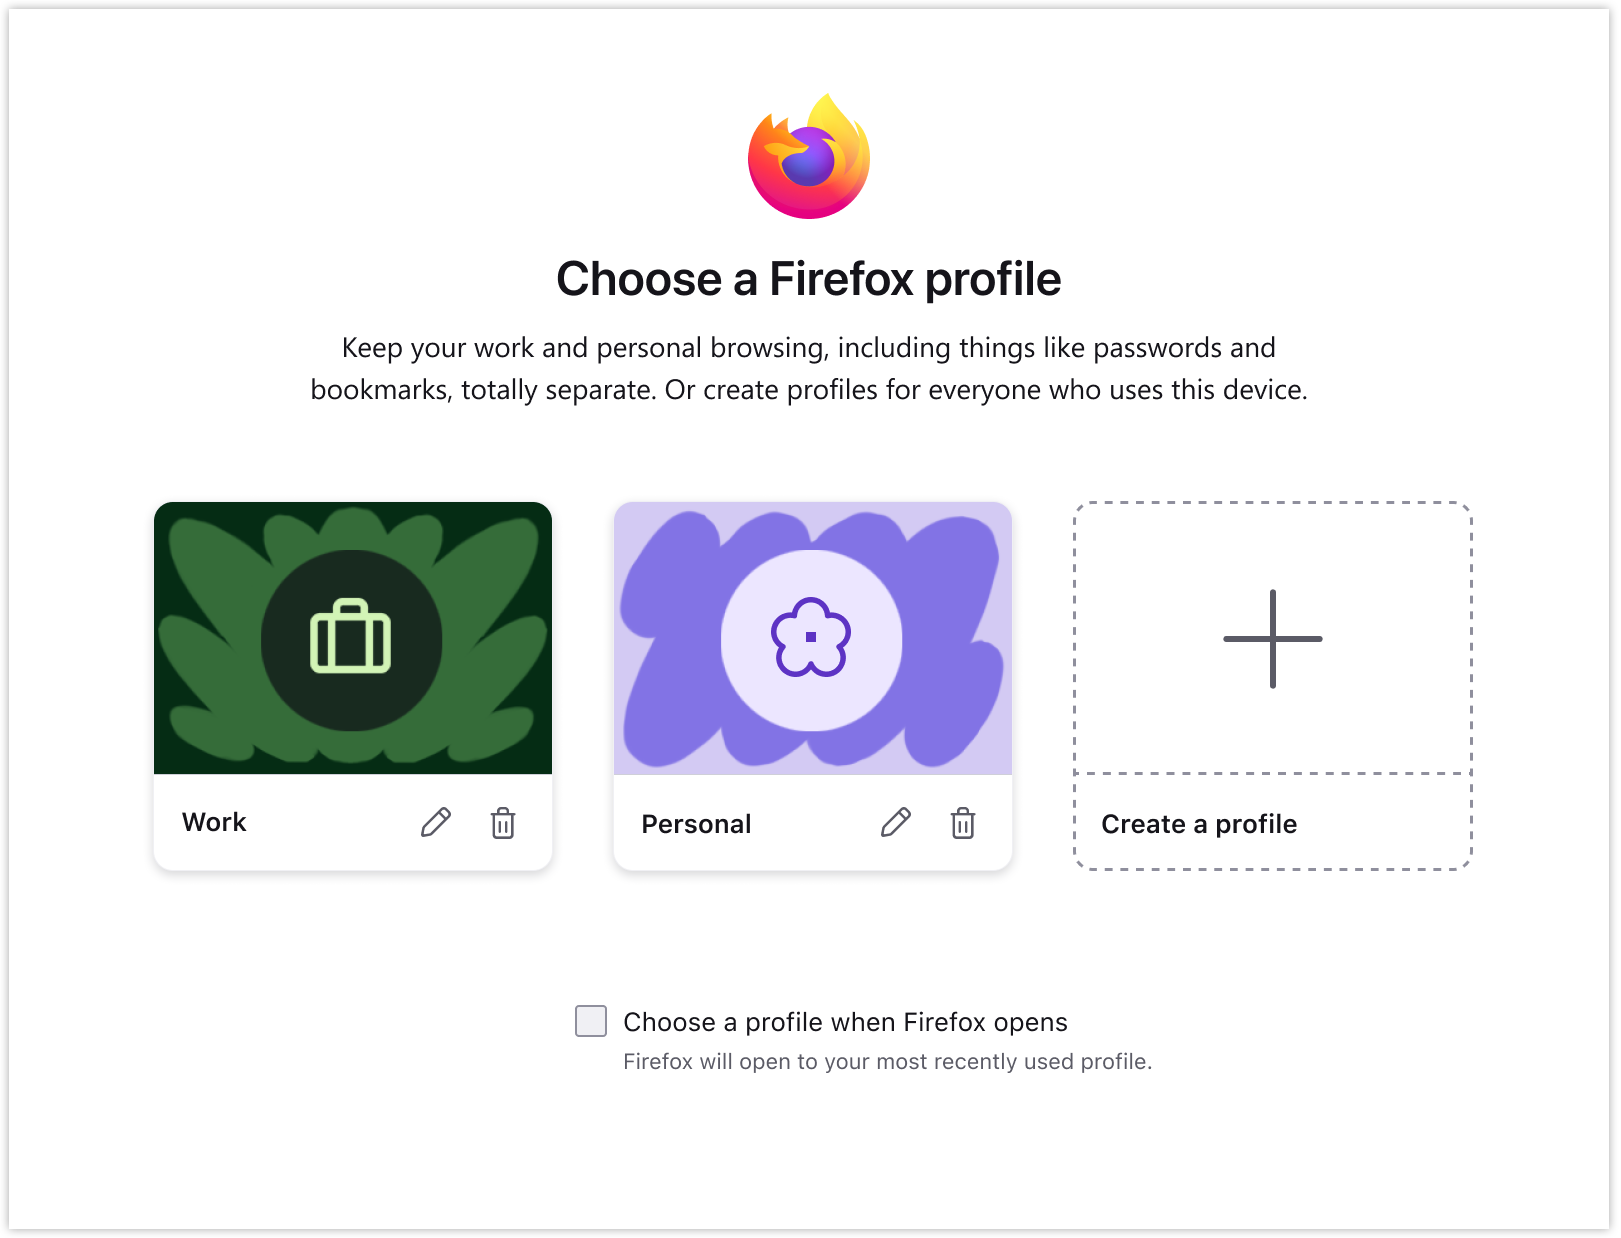Click the green Work profile artwork
Viewport: 1621px width, 1238px height.
[352, 637]
